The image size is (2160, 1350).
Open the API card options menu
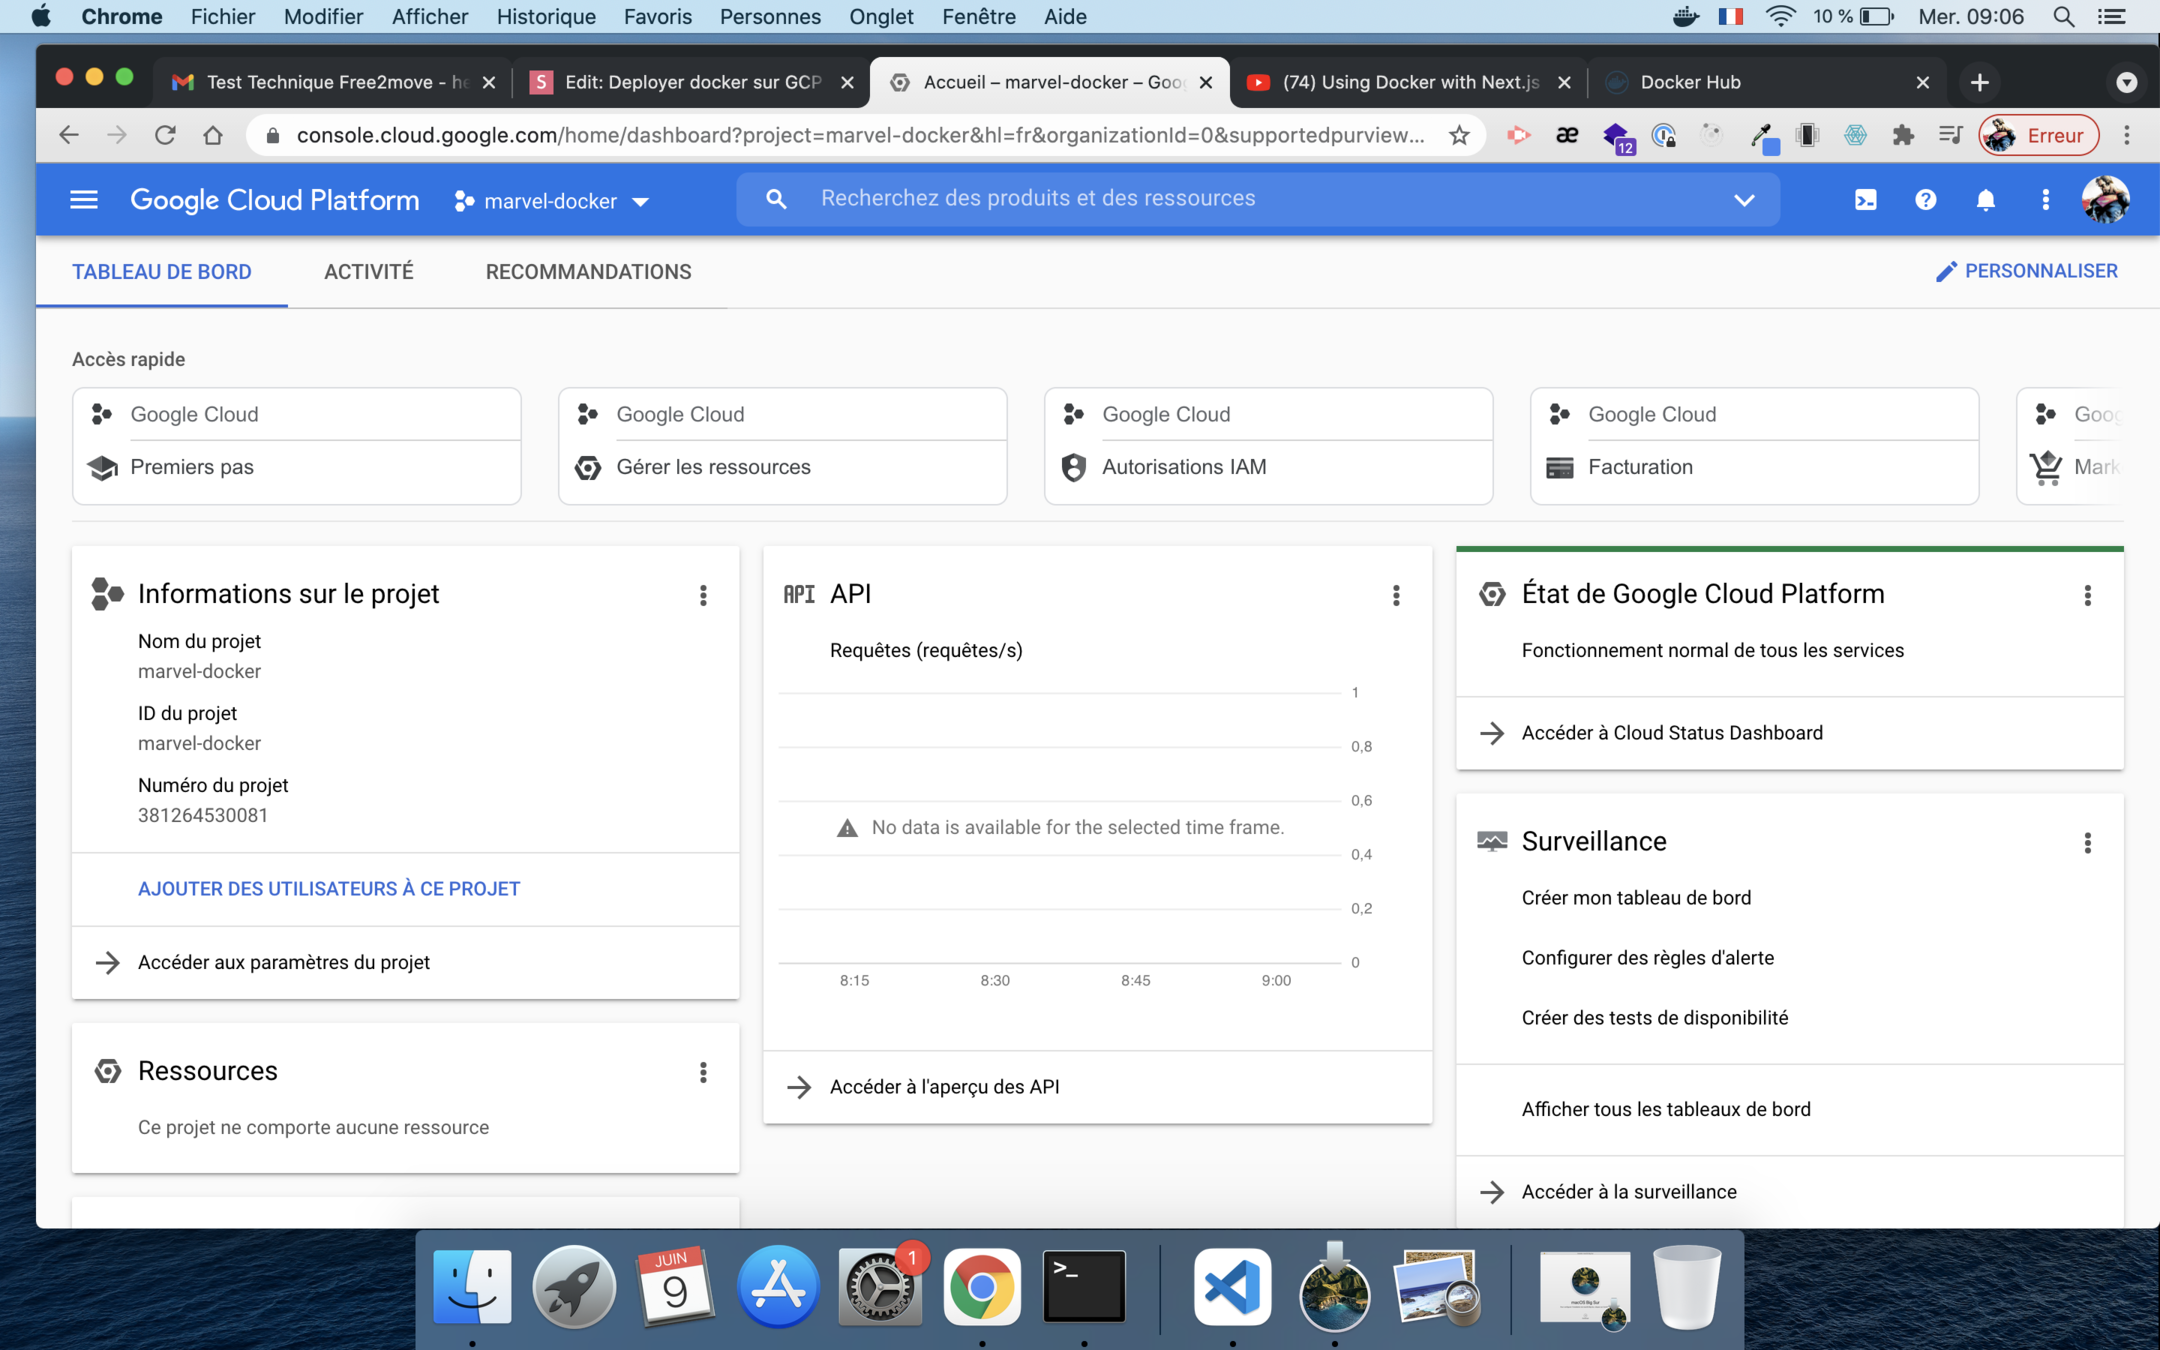coord(1396,596)
